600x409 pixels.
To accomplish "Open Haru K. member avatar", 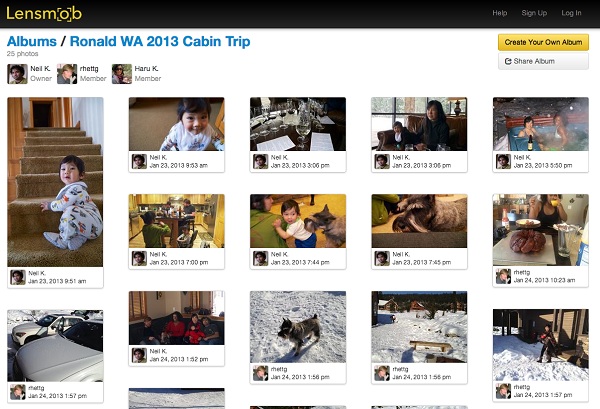I will [122, 74].
